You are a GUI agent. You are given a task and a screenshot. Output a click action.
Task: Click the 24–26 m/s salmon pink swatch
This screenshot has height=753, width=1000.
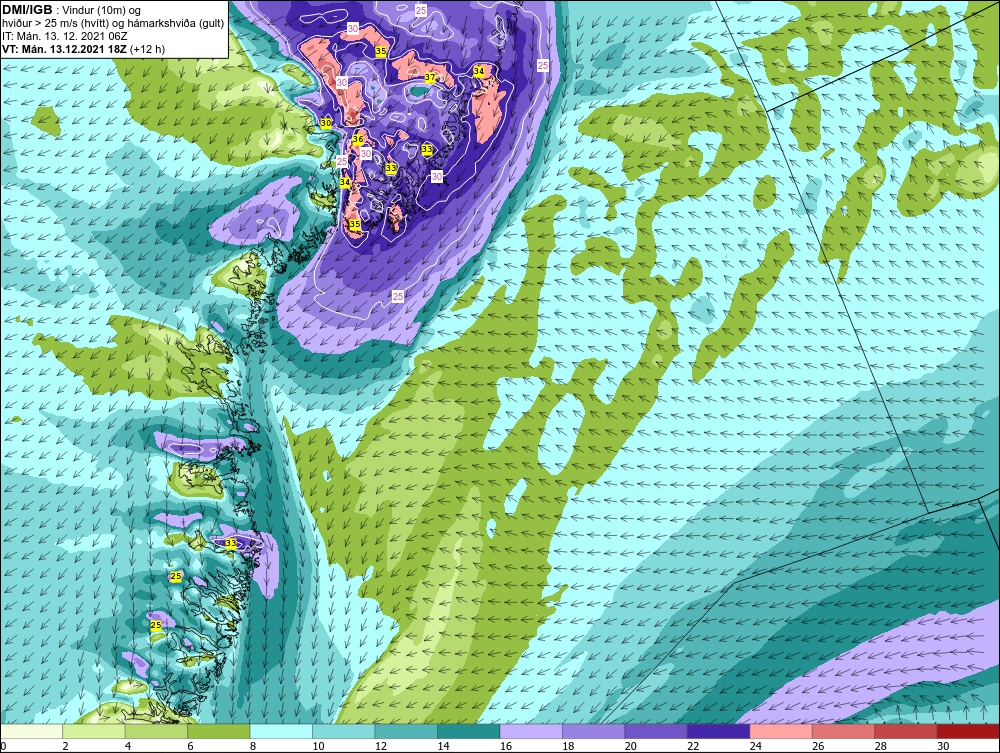pyautogui.click(x=781, y=731)
